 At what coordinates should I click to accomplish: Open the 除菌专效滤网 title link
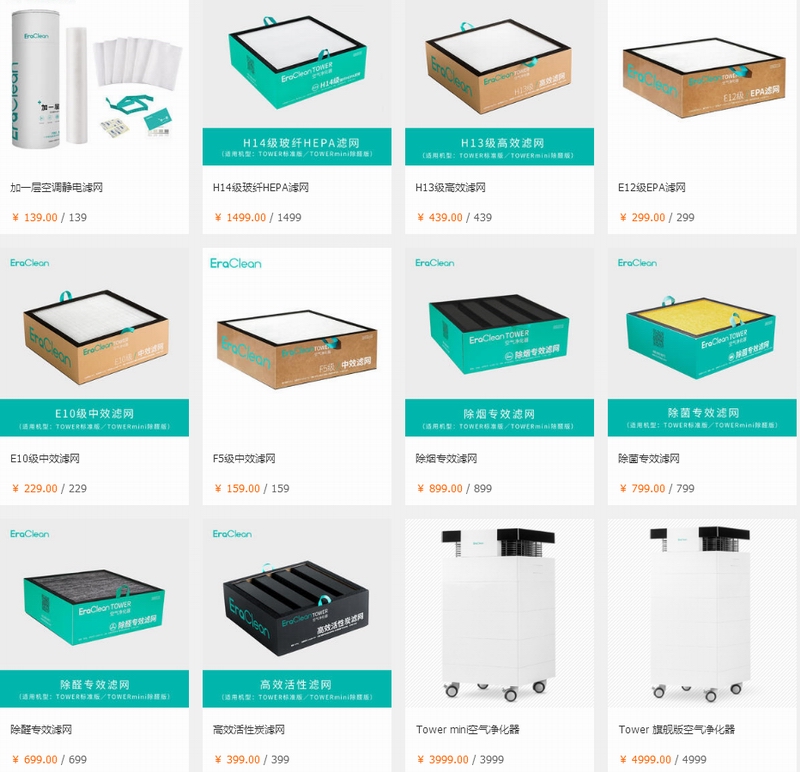(x=648, y=458)
